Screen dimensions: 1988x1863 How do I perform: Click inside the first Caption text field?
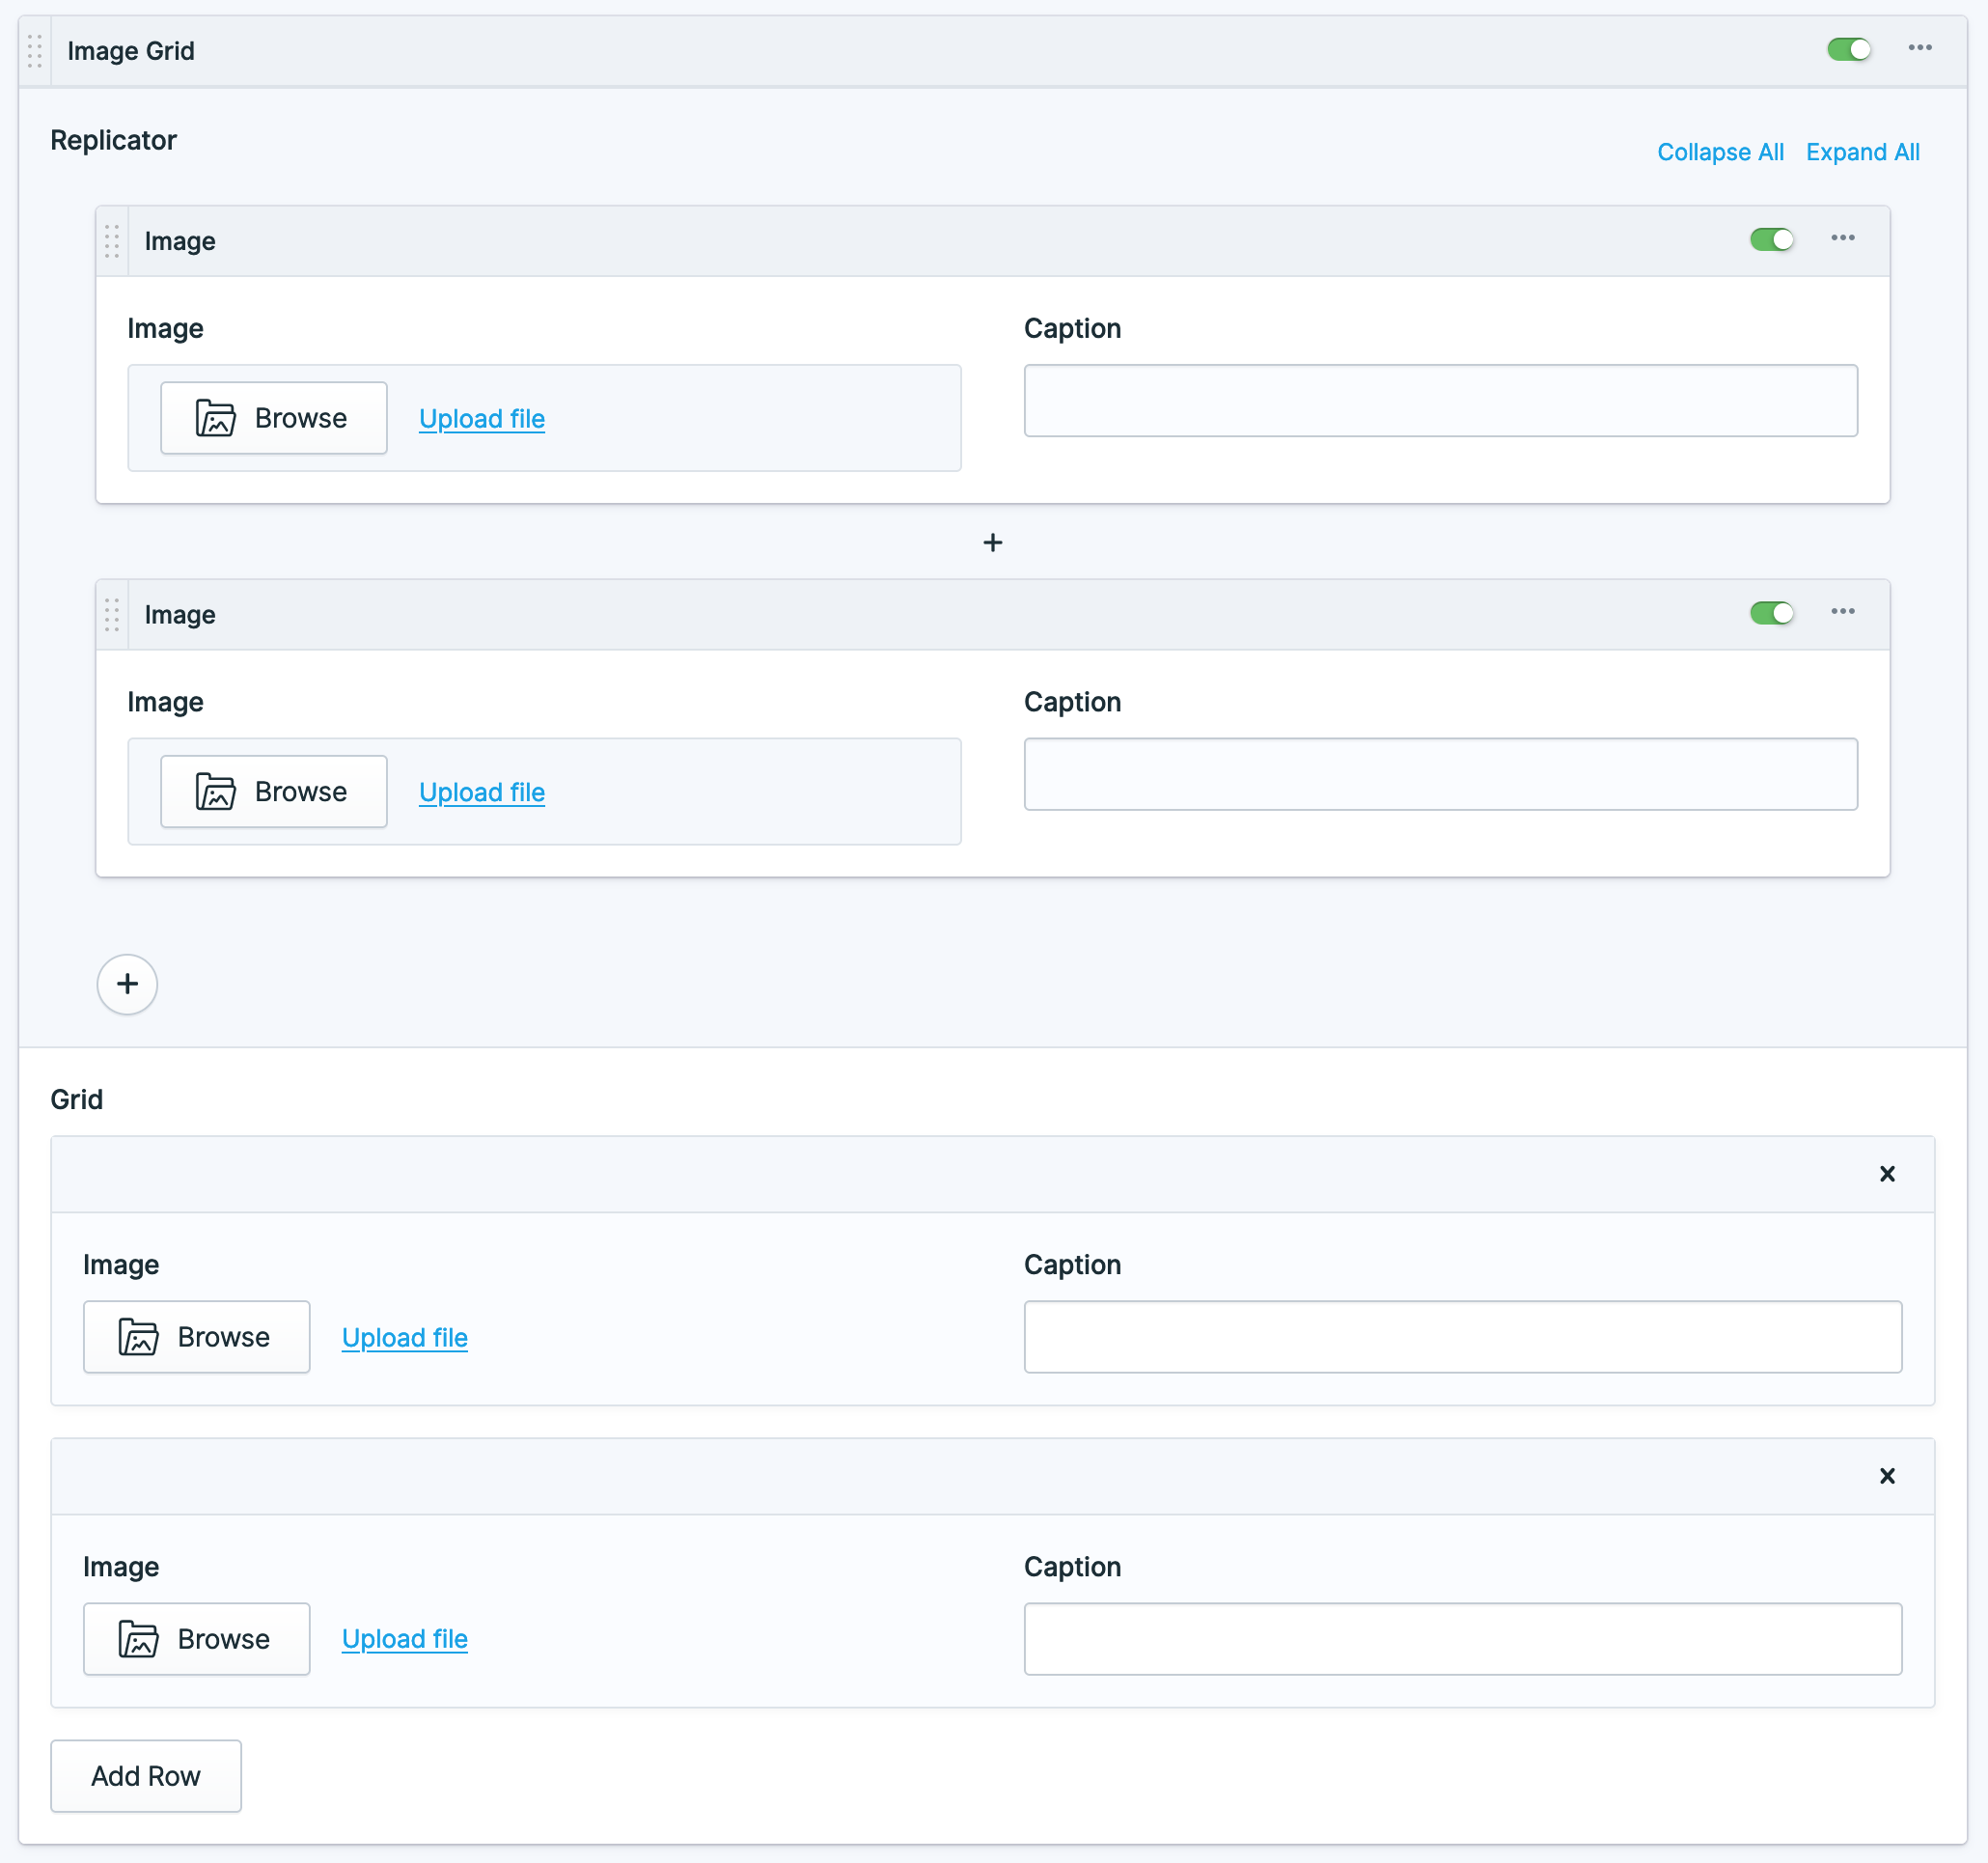[x=1440, y=400]
